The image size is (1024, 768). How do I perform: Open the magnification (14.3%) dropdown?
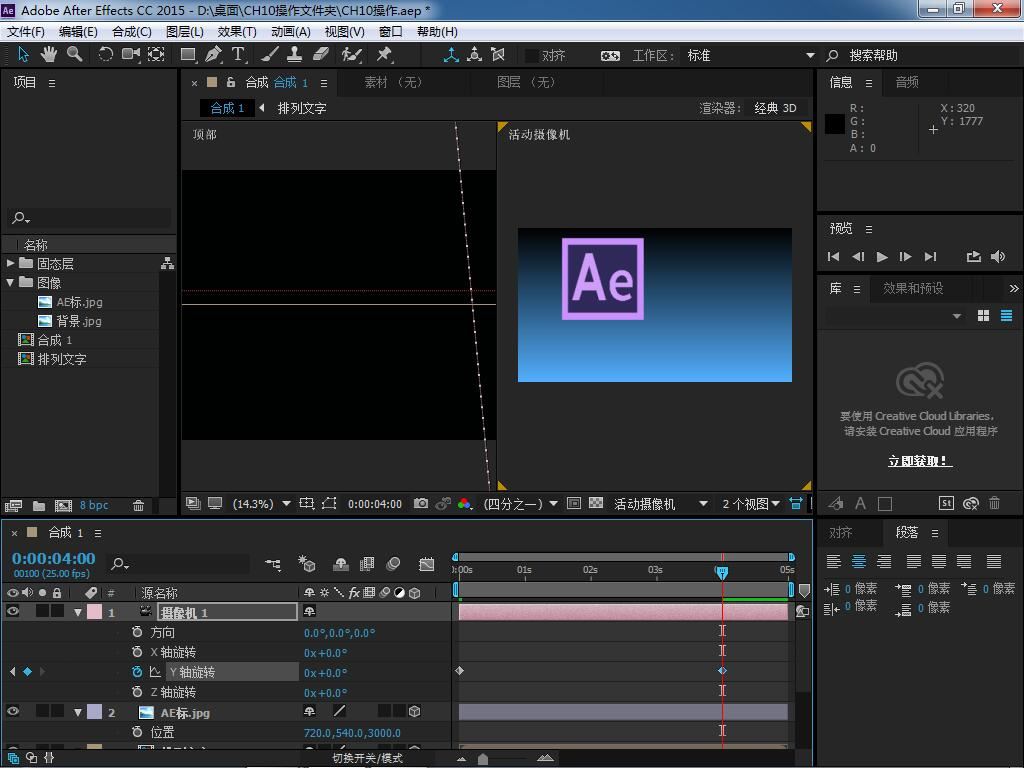(x=261, y=504)
